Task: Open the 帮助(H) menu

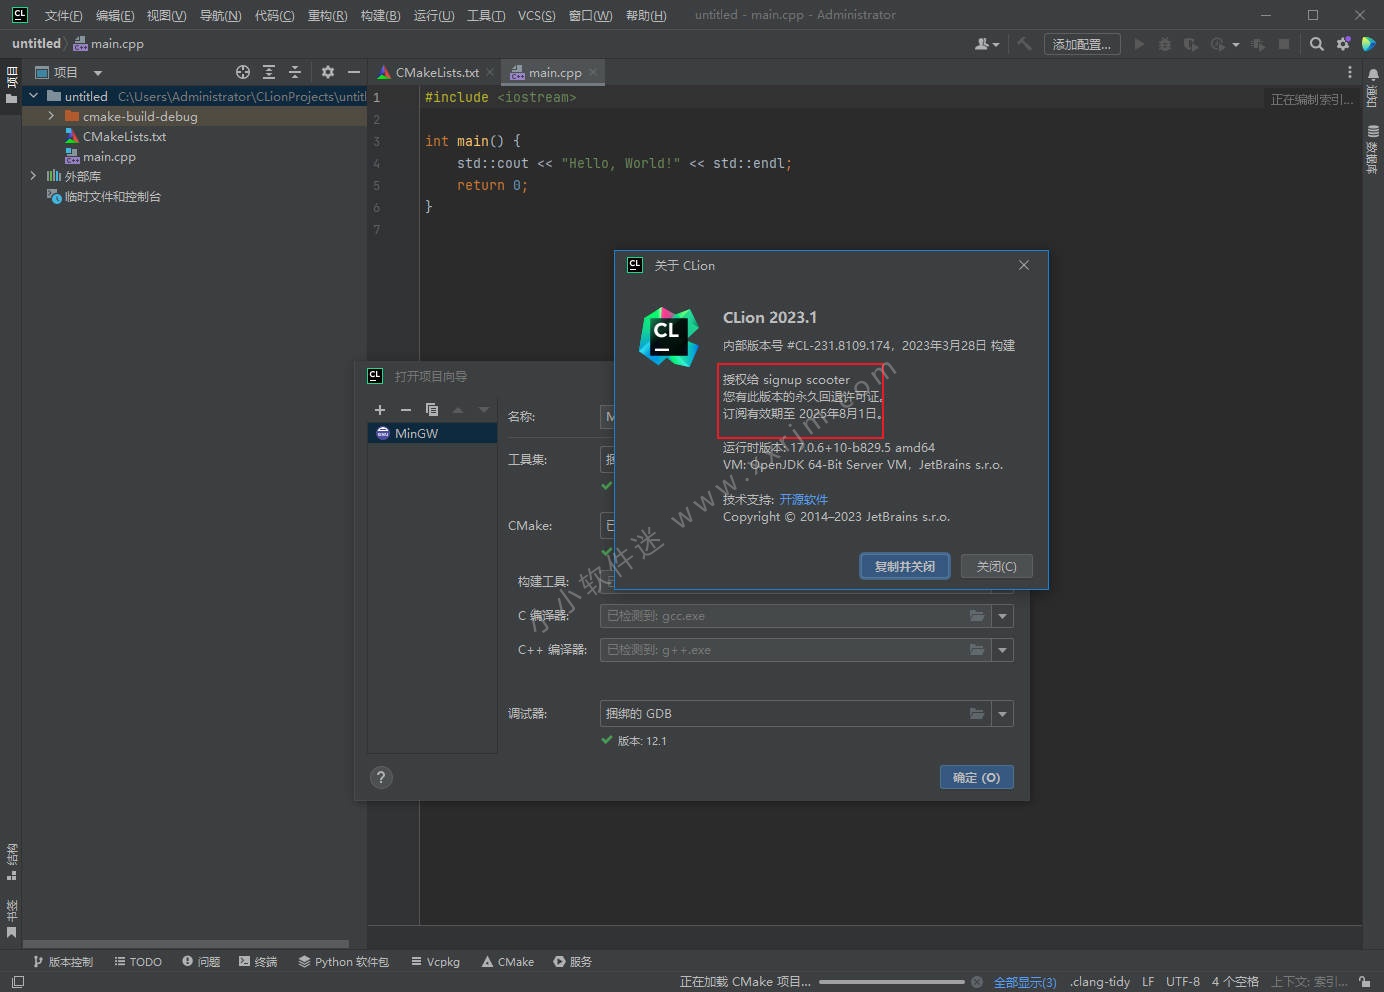Action: click(645, 15)
